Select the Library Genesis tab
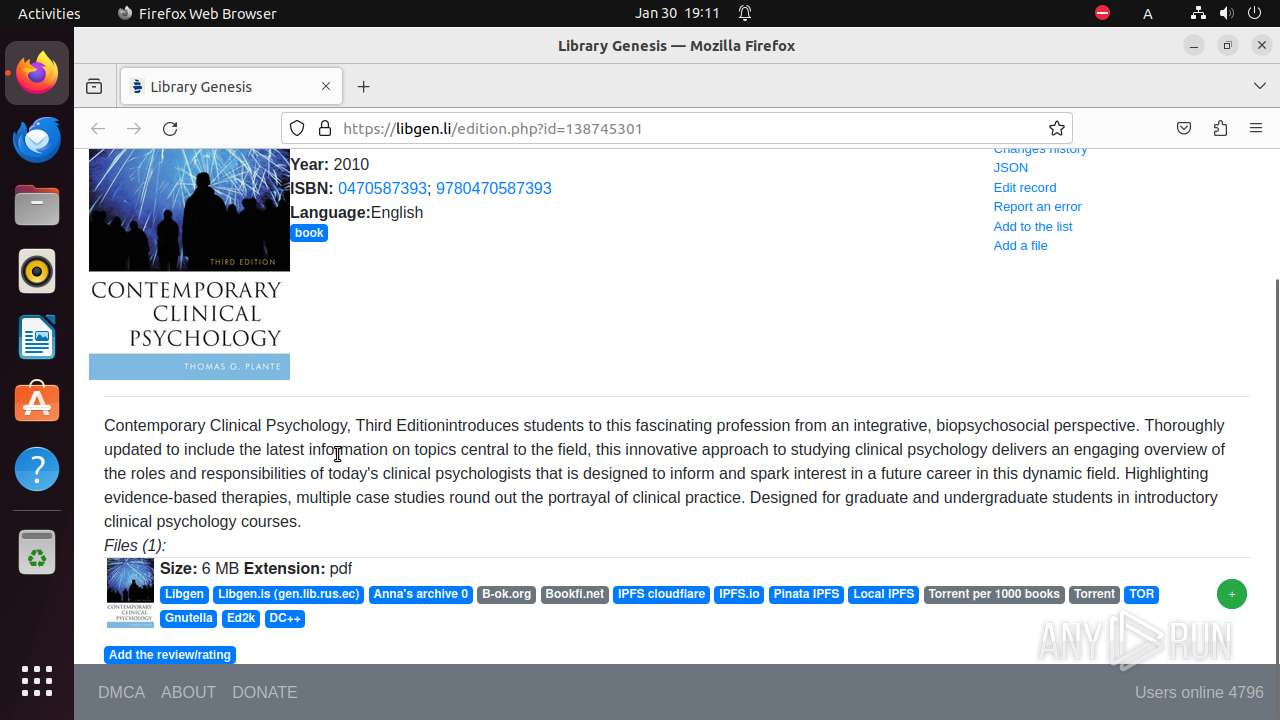This screenshot has width=1280, height=720. (231, 87)
